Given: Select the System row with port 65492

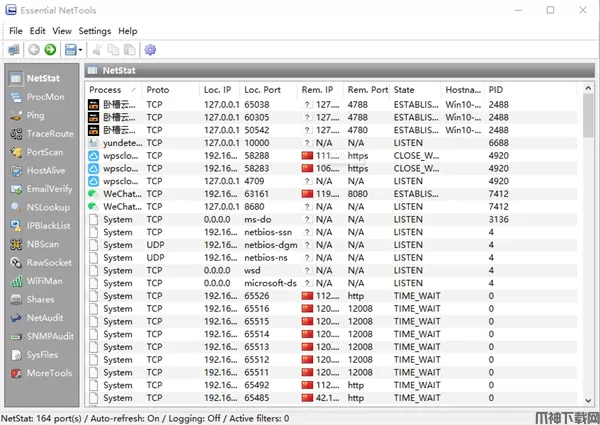Looking at the screenshot, I should [x=331, y=385].
